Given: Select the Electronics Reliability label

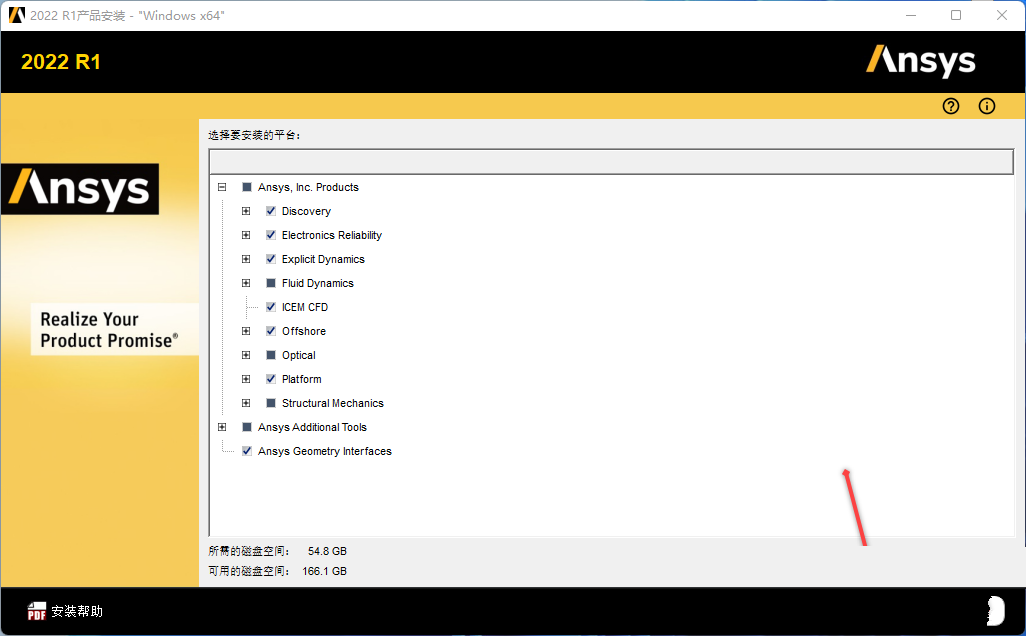Looking at the screenshot, I should (332, 236).
